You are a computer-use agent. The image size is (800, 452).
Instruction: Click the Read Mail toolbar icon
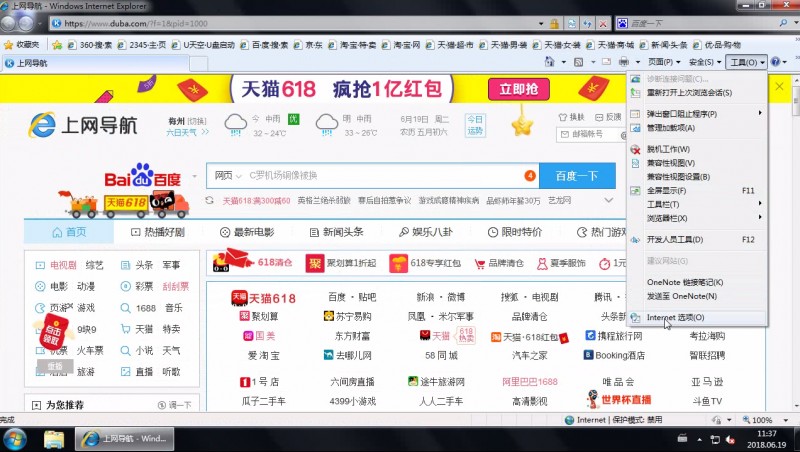tap(606, 62)
